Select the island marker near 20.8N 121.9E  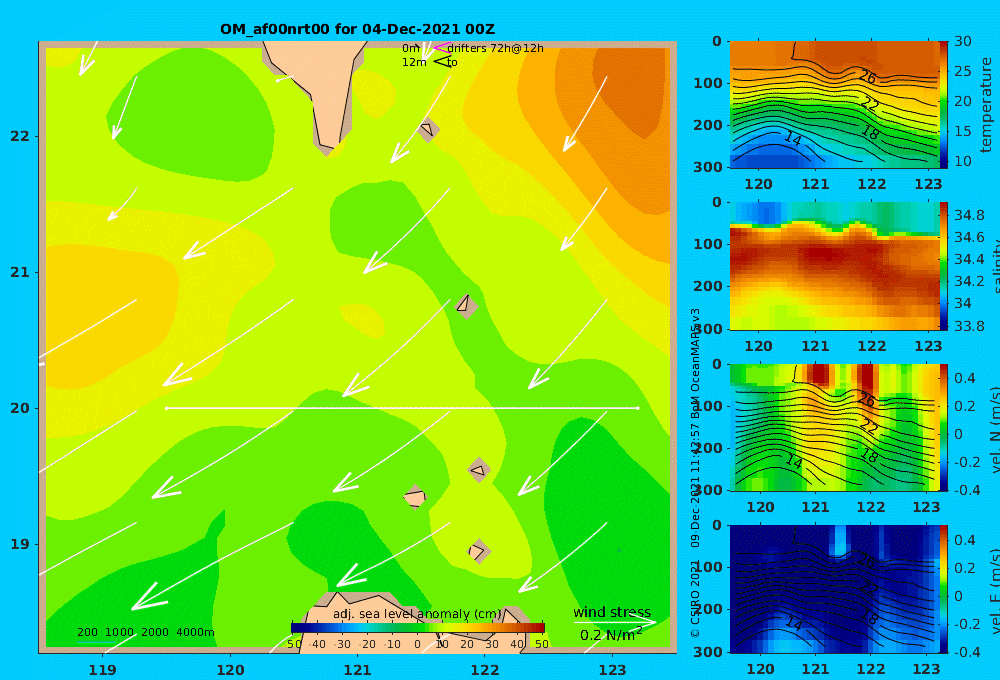[x=466, y=305]
